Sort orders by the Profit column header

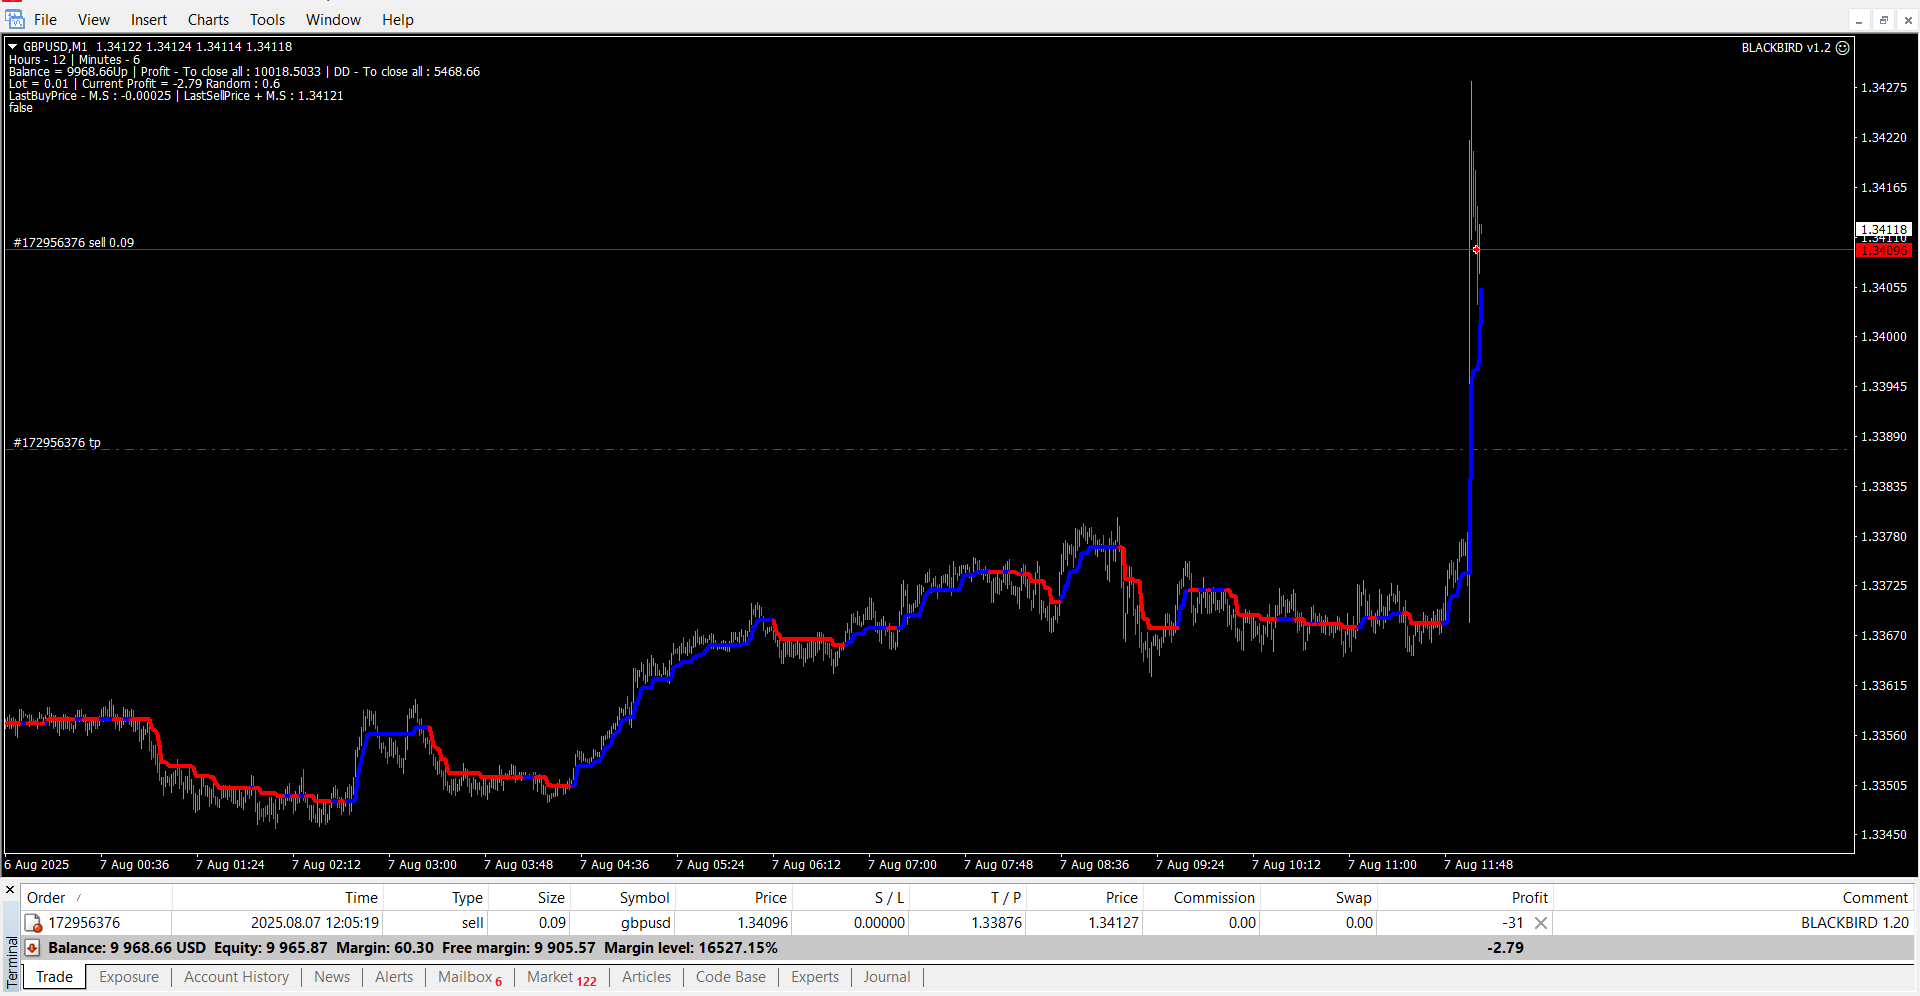[1529, 898]
